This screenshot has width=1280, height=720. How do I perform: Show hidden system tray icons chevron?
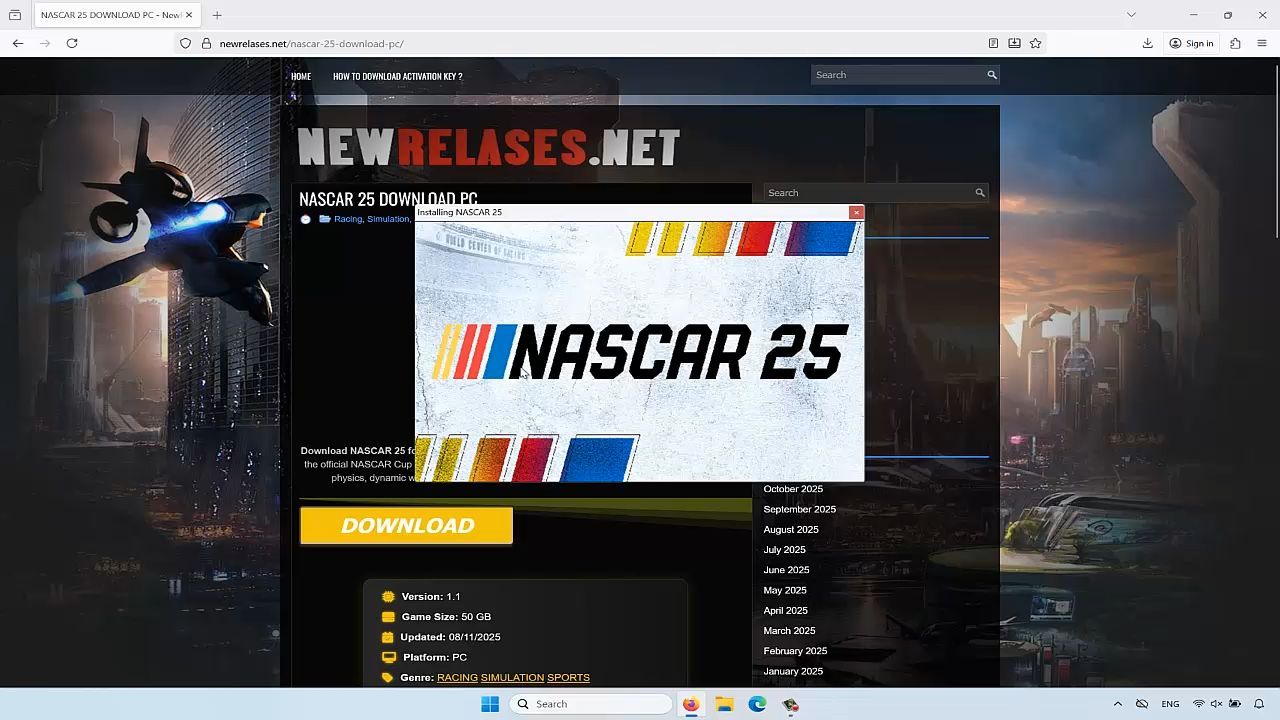pos(1118,704)
